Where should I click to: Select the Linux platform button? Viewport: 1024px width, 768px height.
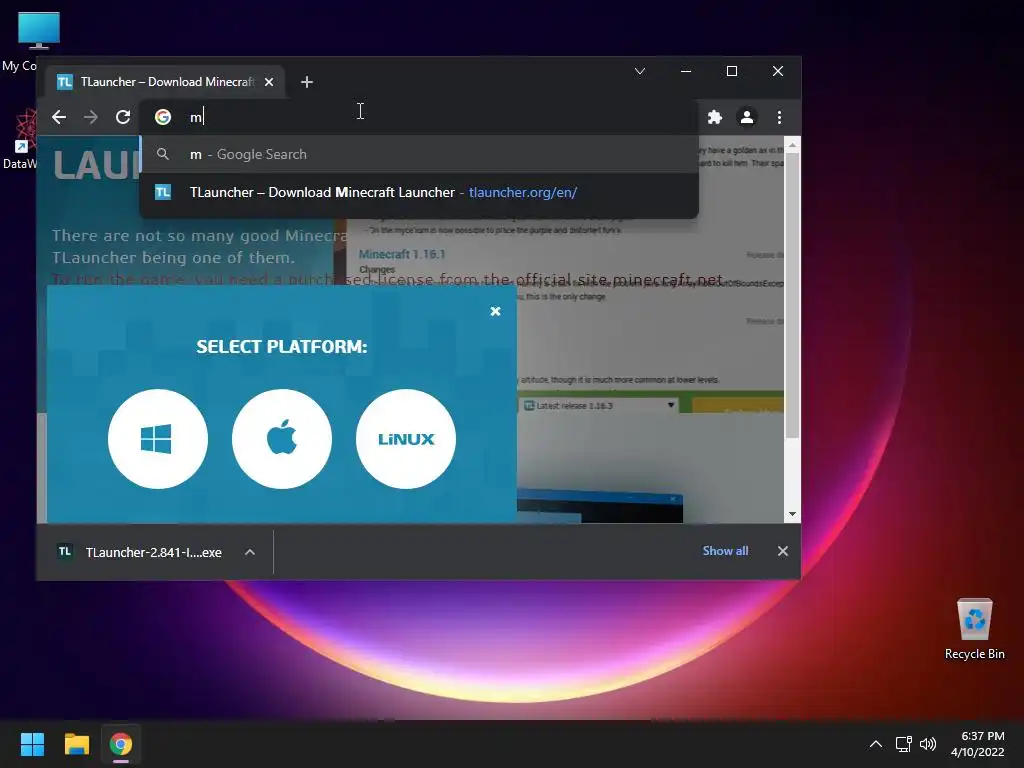coord(406,438)
